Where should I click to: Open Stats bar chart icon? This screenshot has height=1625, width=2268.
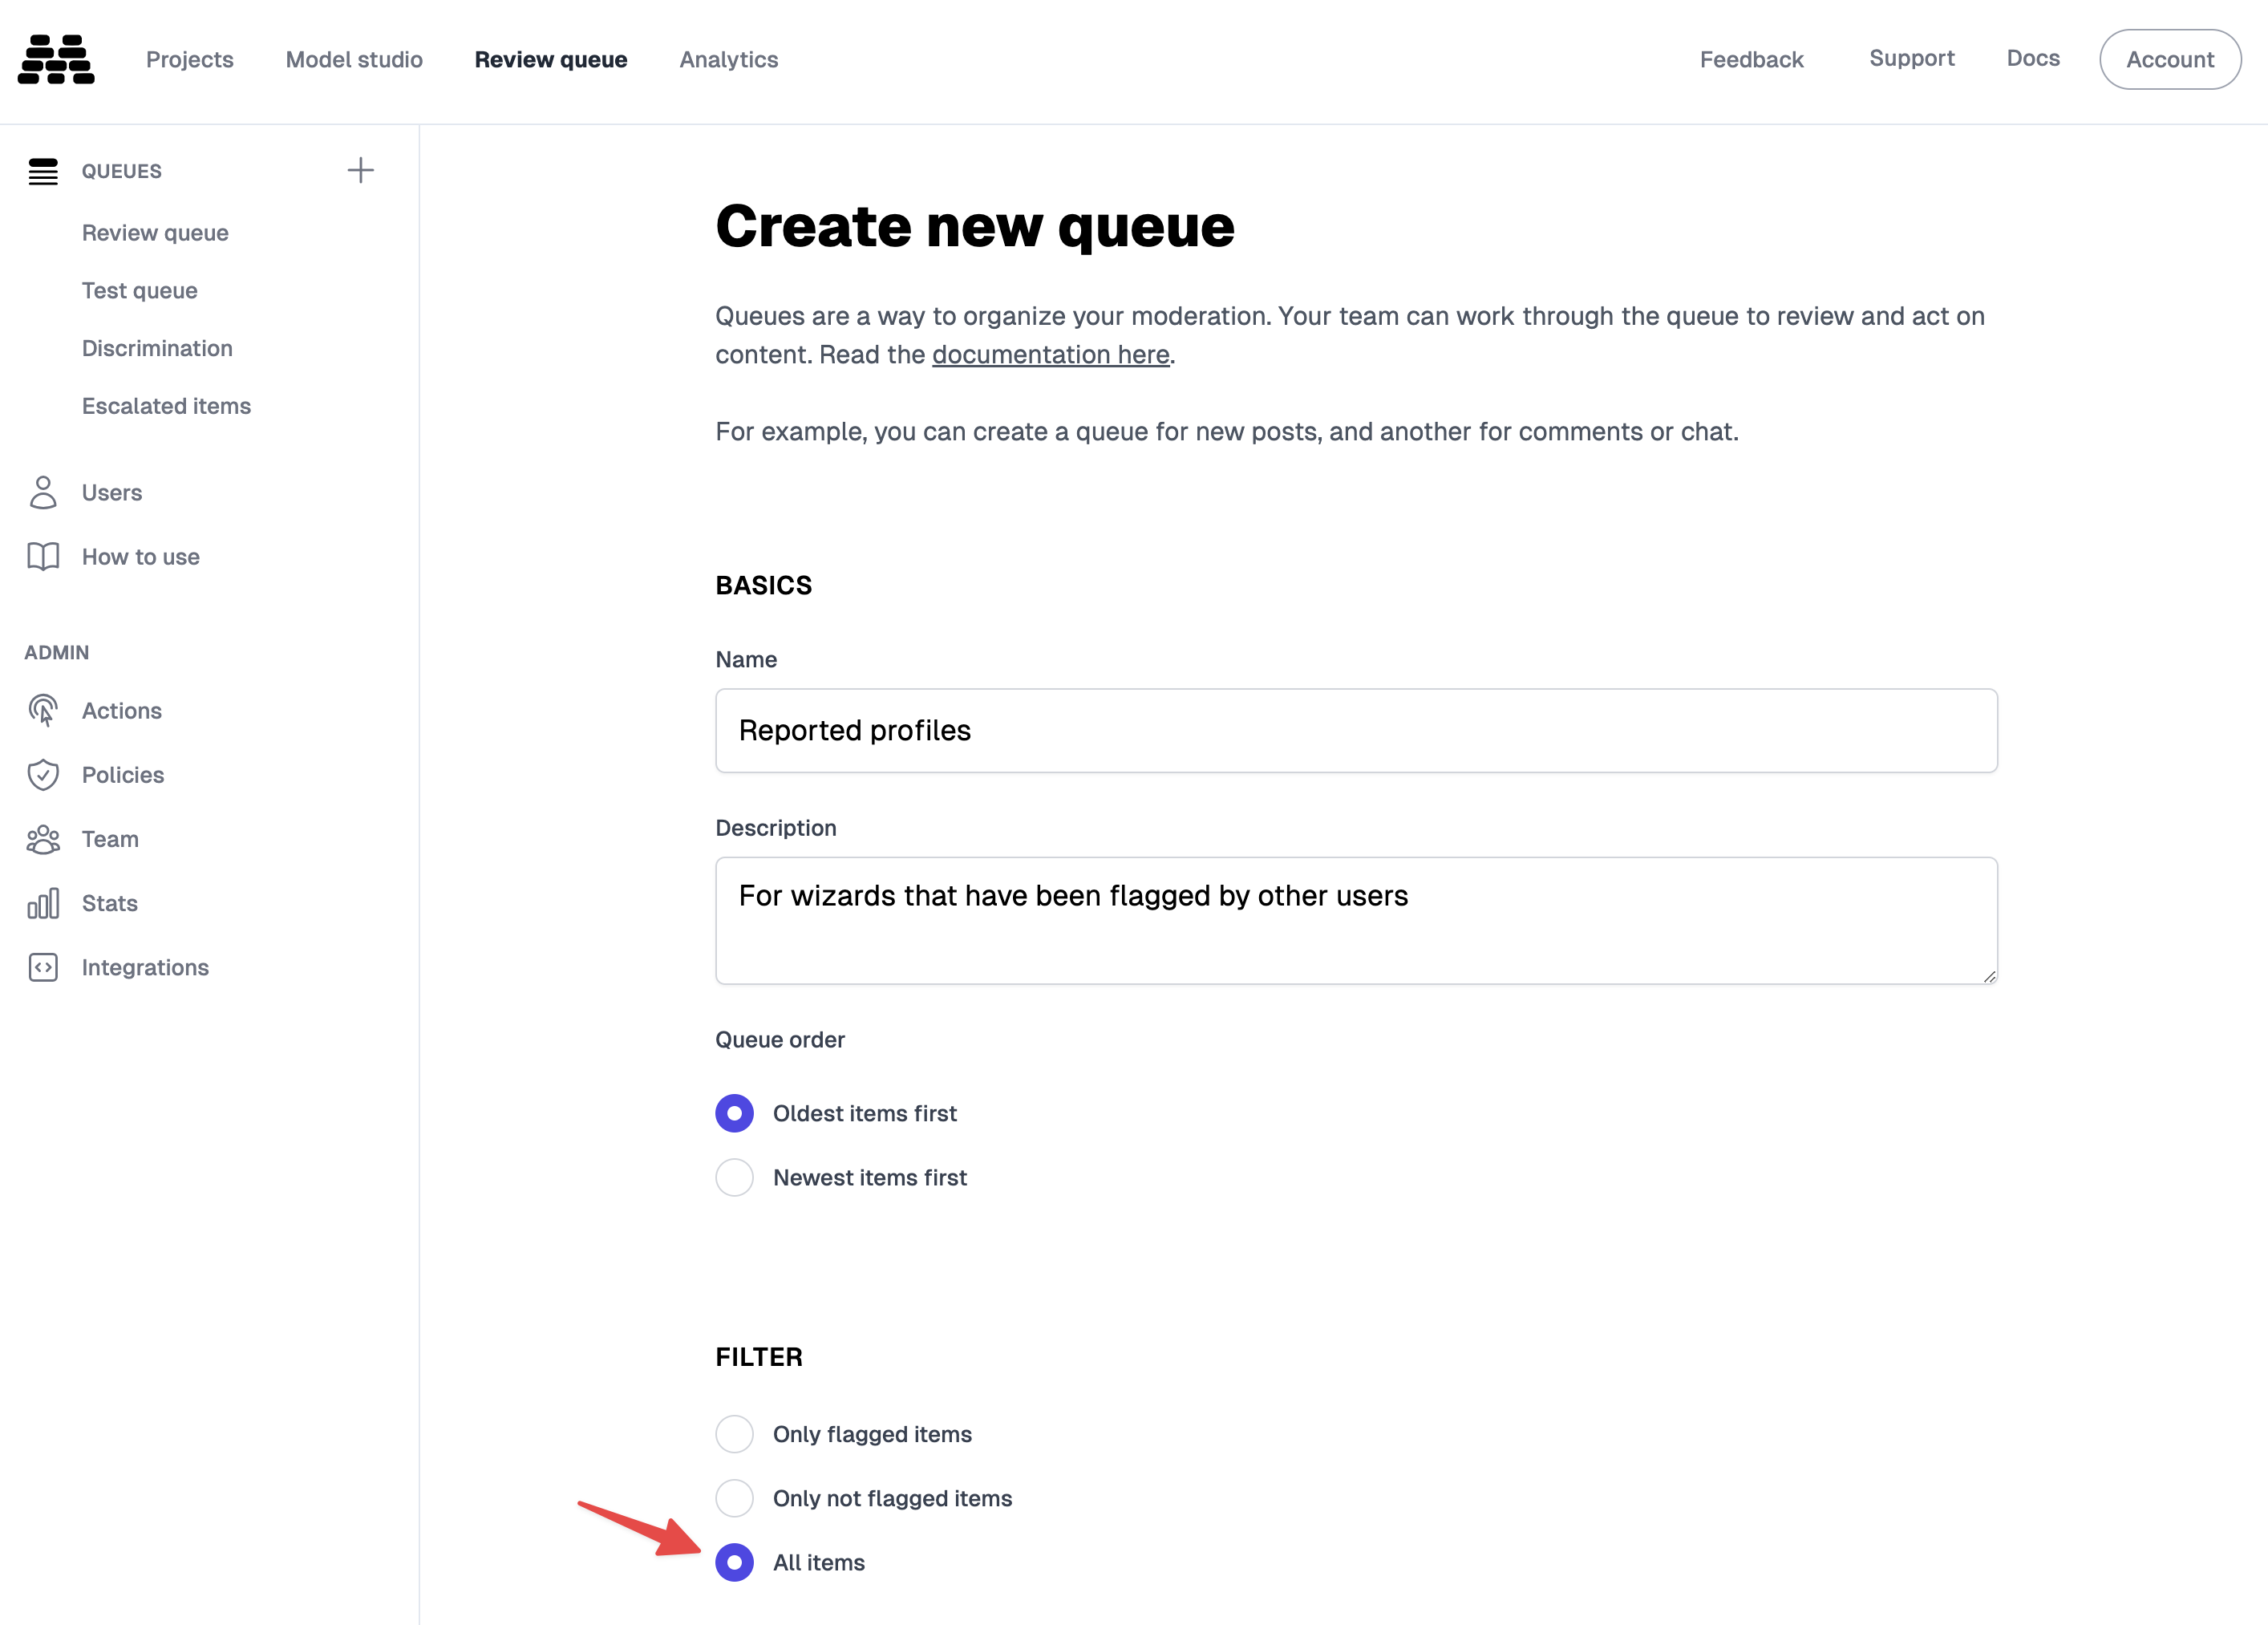(x=43, y=903)
